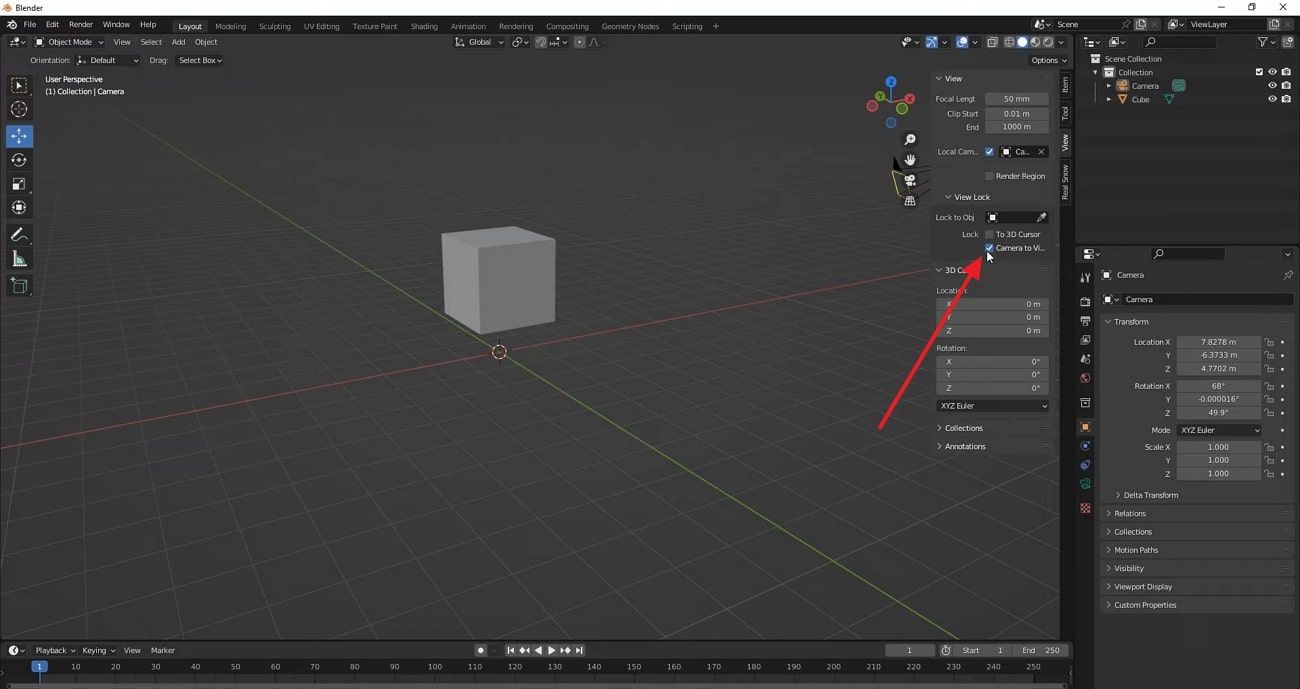Open the Render menu
The height and width of the screenshot is (689, 1300).
tap(81, 24)
